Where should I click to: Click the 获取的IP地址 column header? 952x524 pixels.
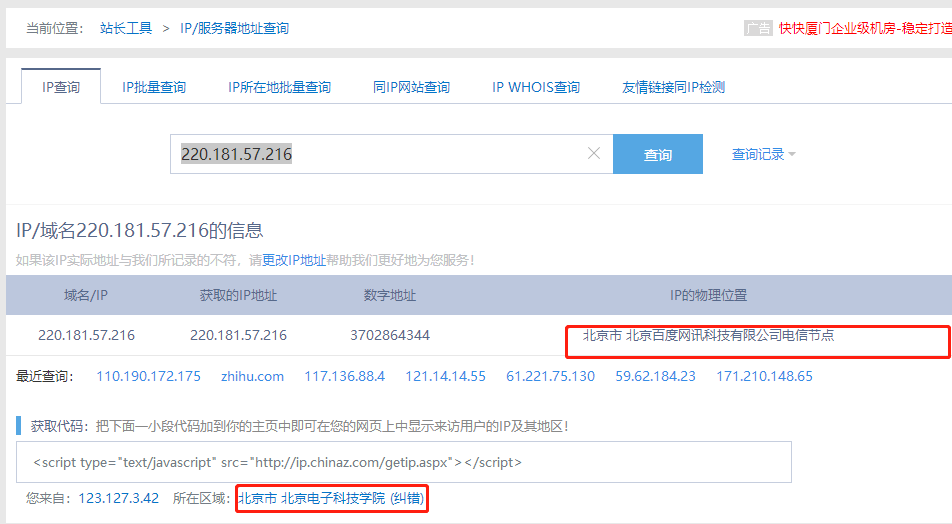(x=238, y=295)
